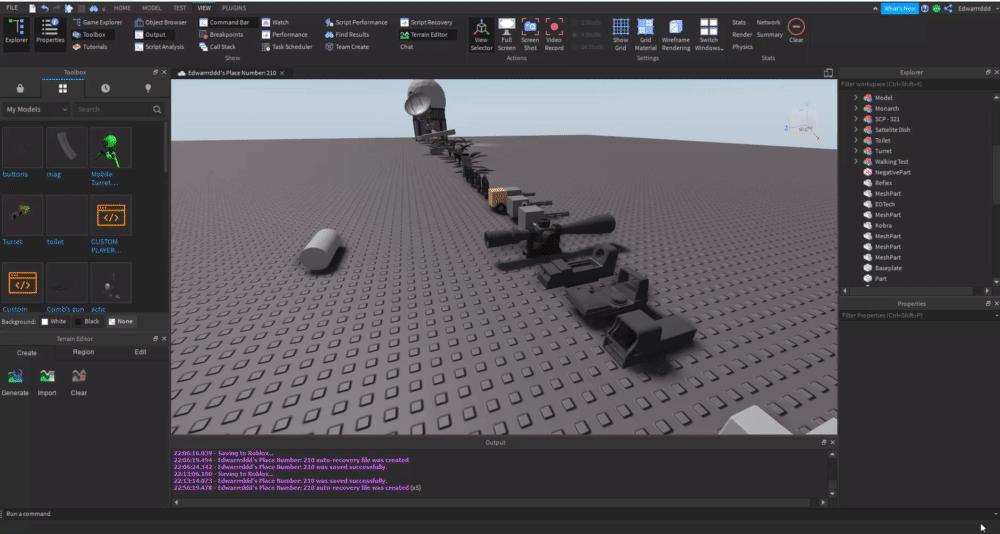Select the 2 Studs grid option
This screenshot has width=1000, height=534.
(587, 22)
